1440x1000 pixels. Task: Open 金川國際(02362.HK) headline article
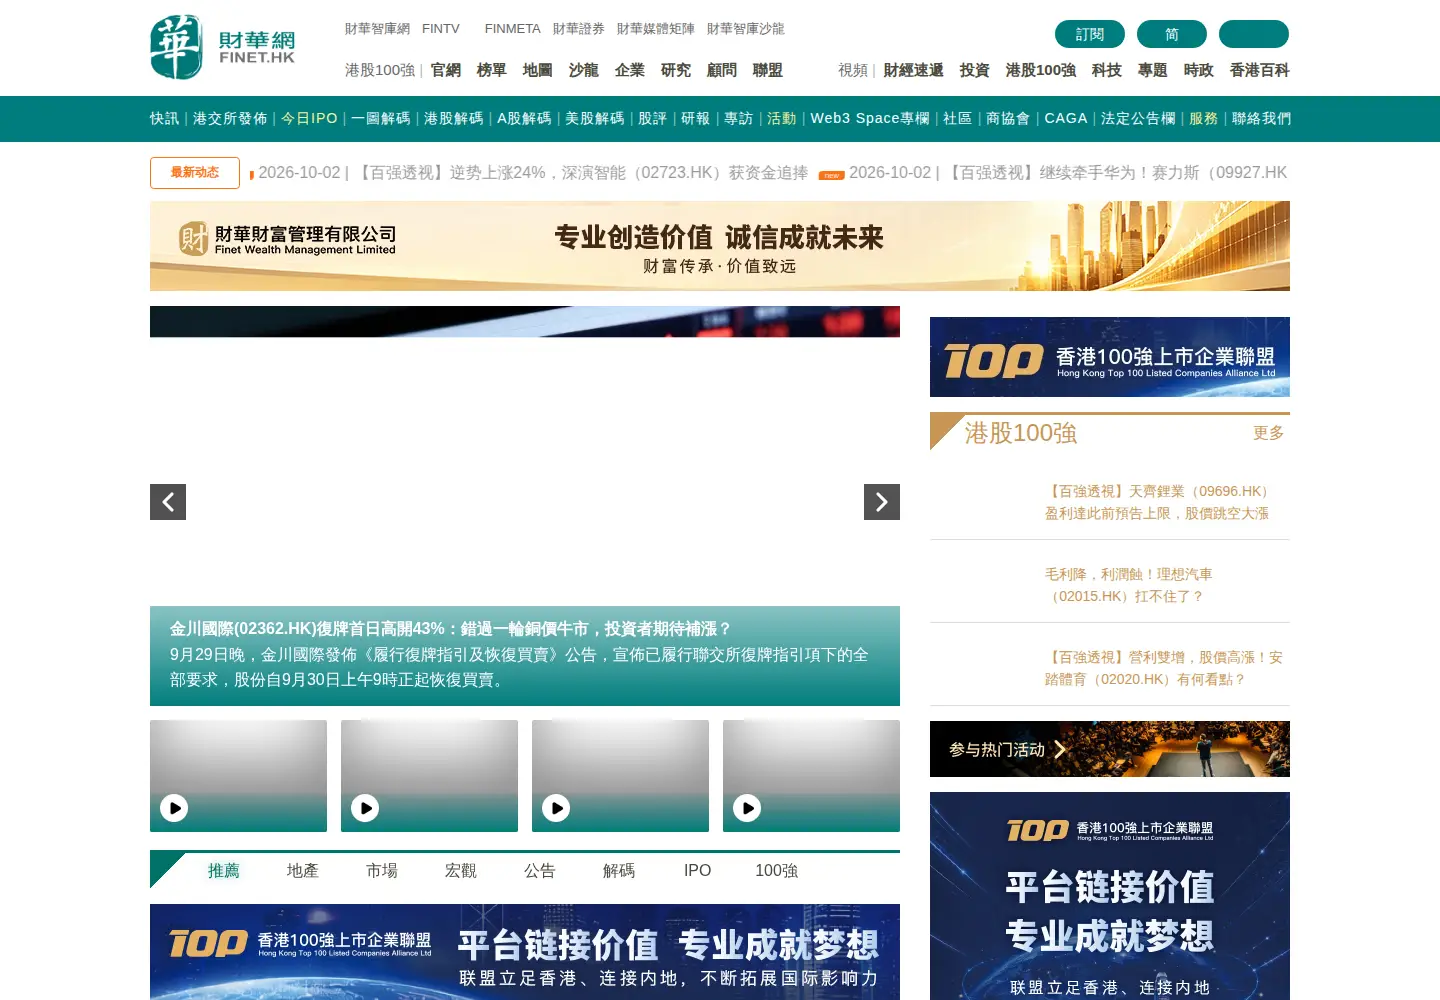click(450, 629)
